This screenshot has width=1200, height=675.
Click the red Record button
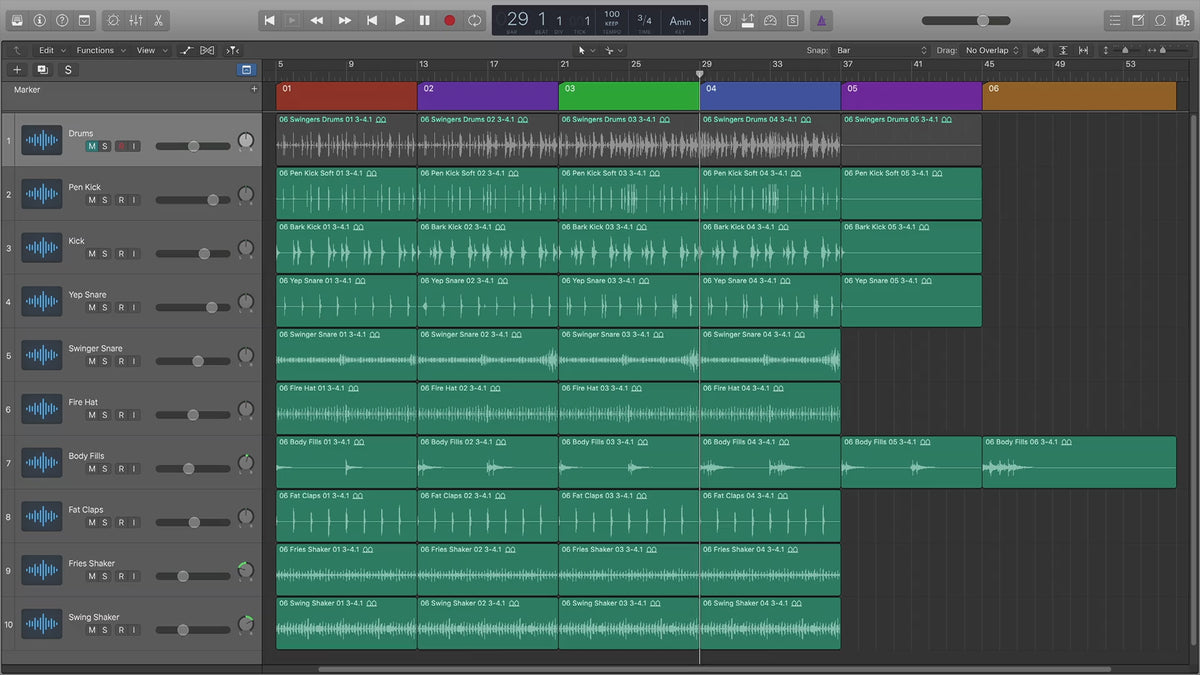[x=449, y=20]
